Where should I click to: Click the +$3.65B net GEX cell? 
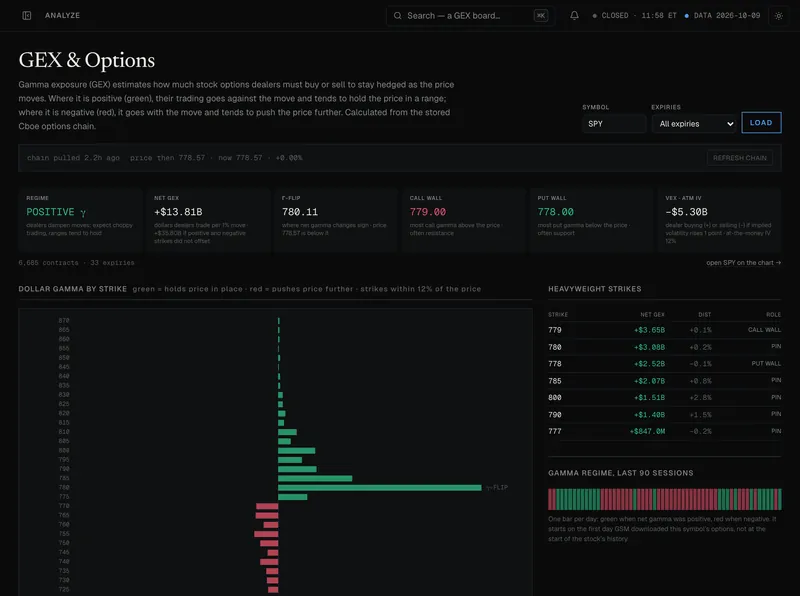point(649,330)
